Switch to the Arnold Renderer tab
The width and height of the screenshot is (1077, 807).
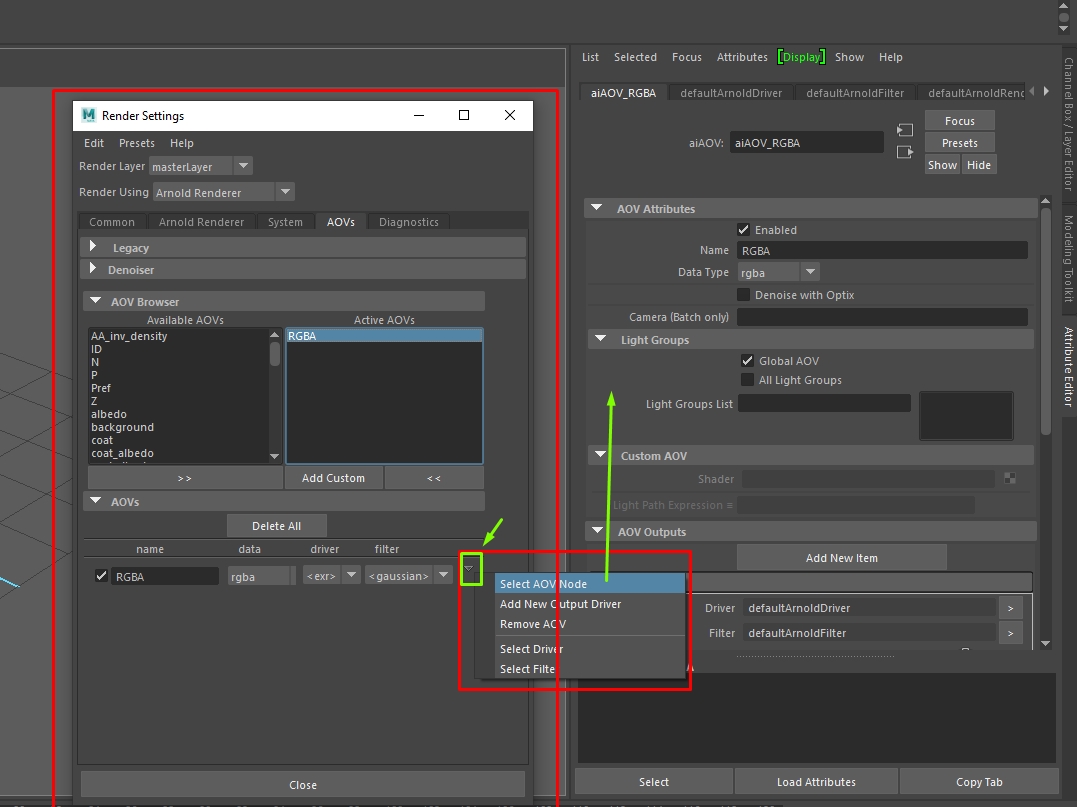point(201,222)
